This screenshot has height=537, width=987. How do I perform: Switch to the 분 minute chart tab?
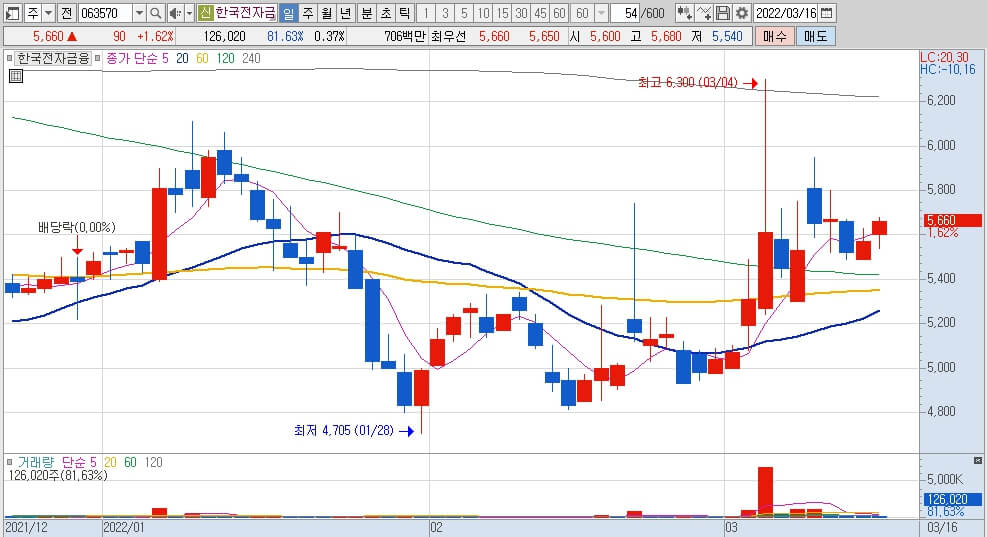point(367,13)
